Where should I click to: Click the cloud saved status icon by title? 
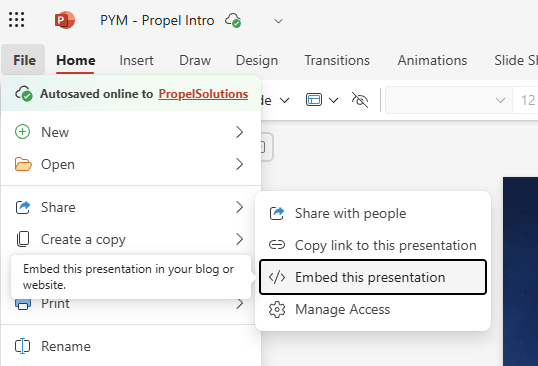pyautogui.click(x=233, y=20)
